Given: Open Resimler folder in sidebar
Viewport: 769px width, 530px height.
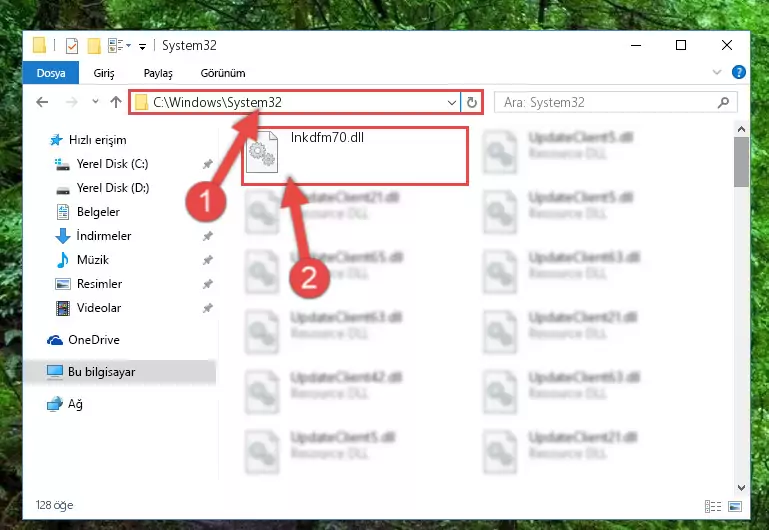Looking at the screenshot, I should pos(99,284).
